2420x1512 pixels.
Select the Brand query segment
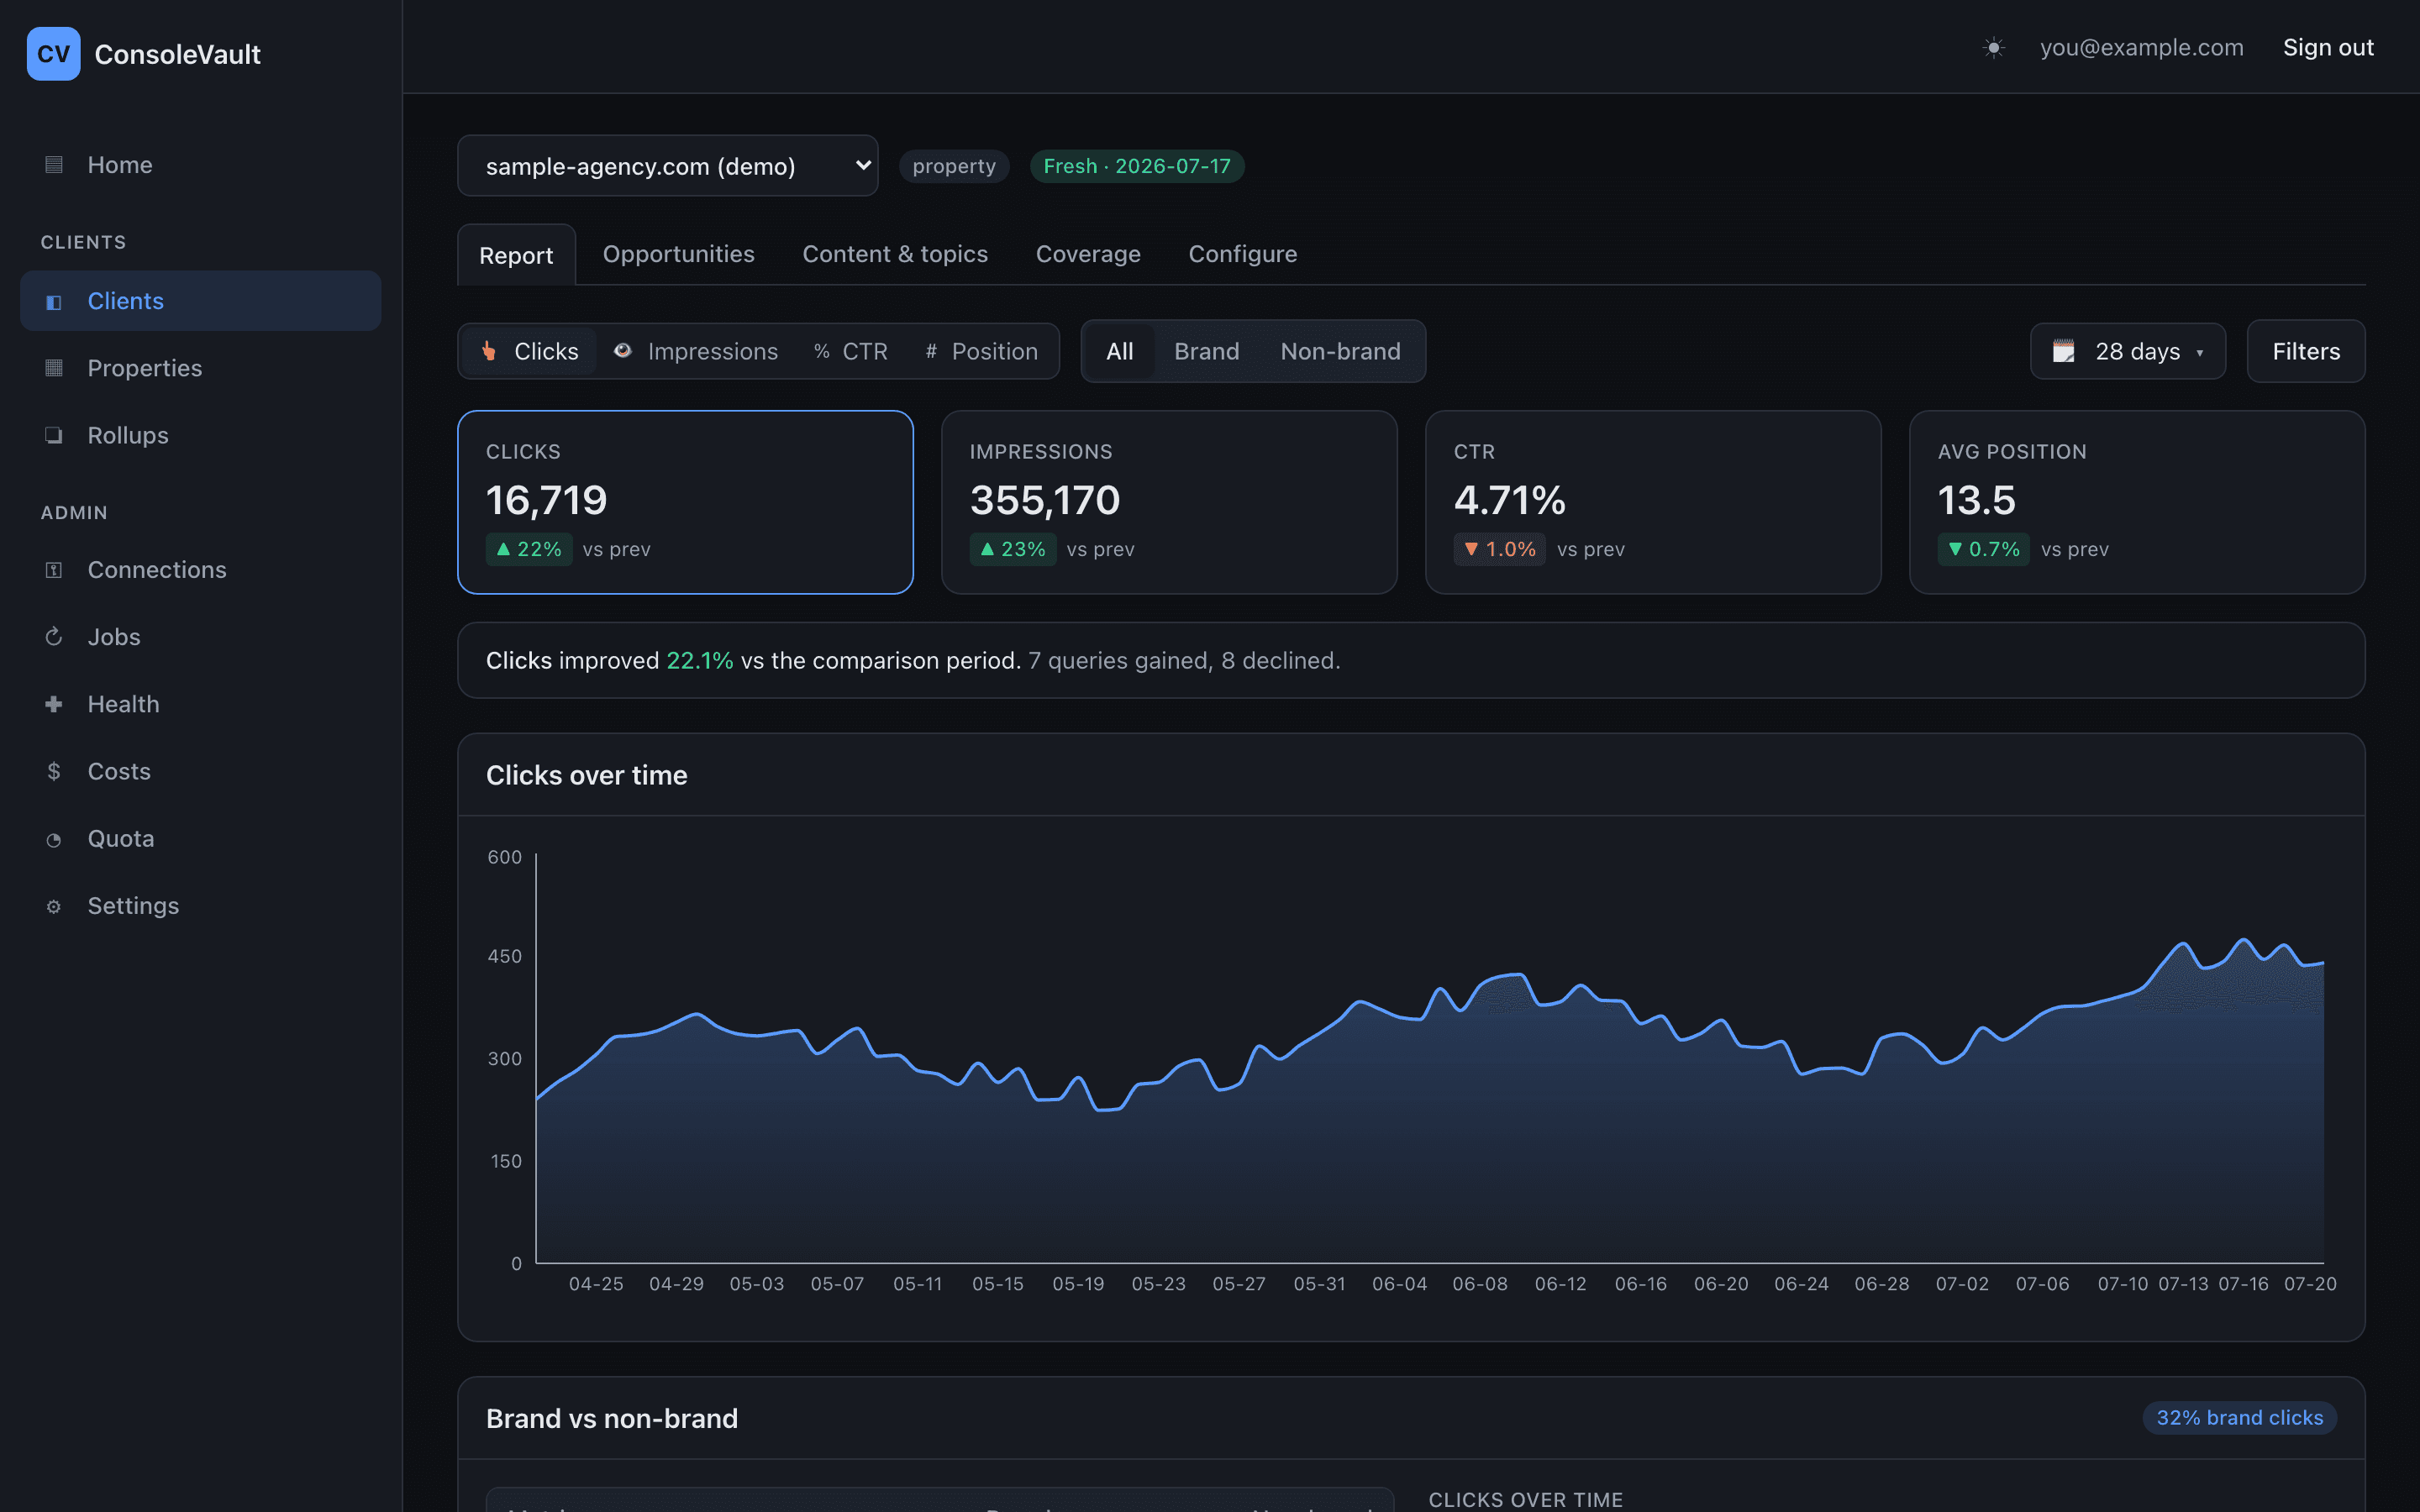[1206, 351]
